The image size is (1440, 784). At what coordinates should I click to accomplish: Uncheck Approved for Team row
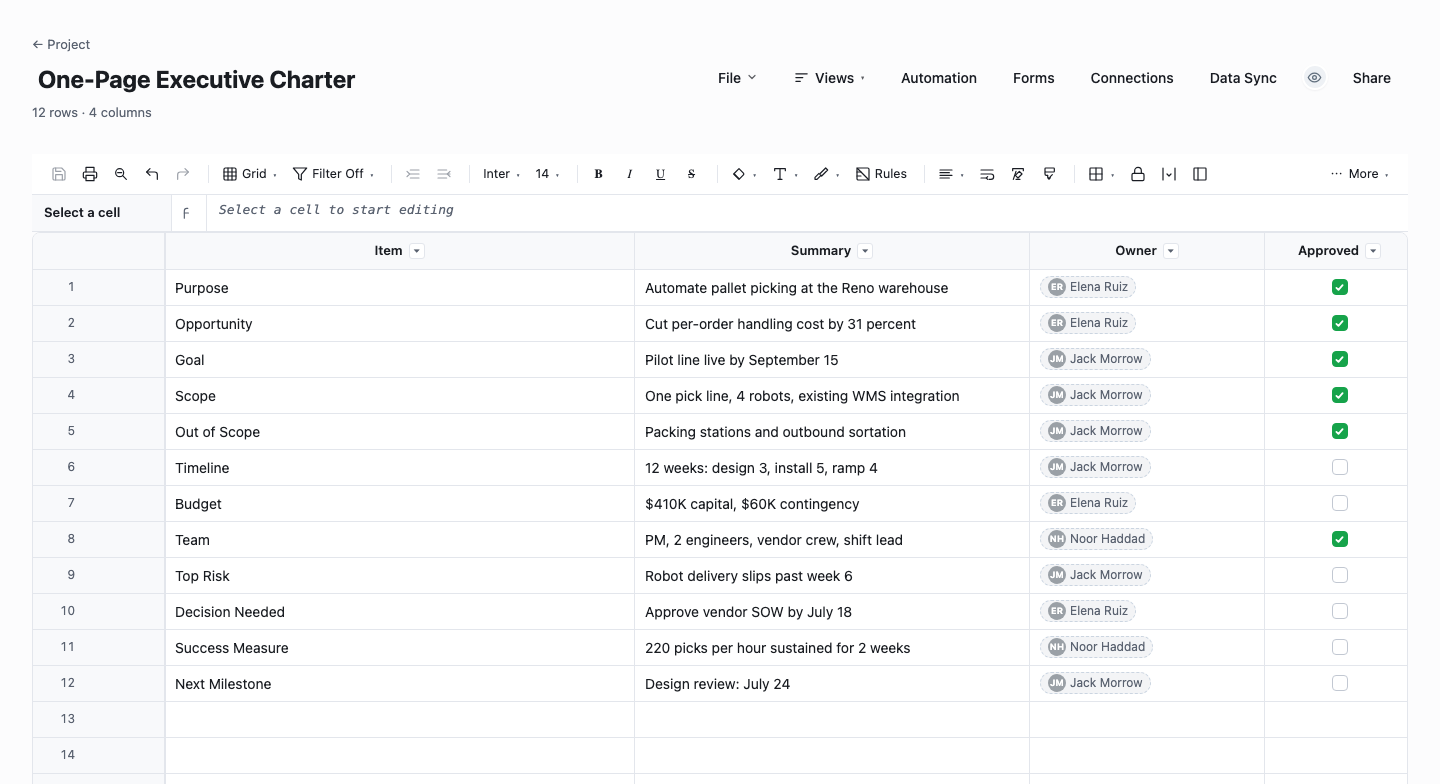[x=1340, y=539]
